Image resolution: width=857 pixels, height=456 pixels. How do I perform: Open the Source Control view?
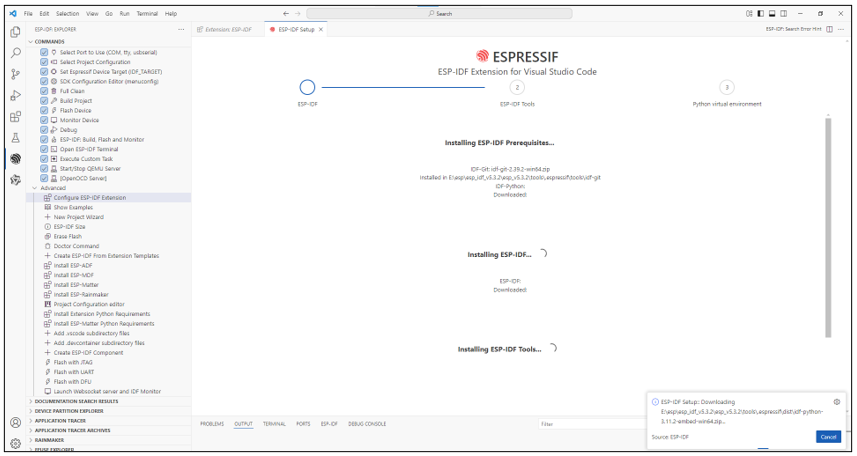15,74
